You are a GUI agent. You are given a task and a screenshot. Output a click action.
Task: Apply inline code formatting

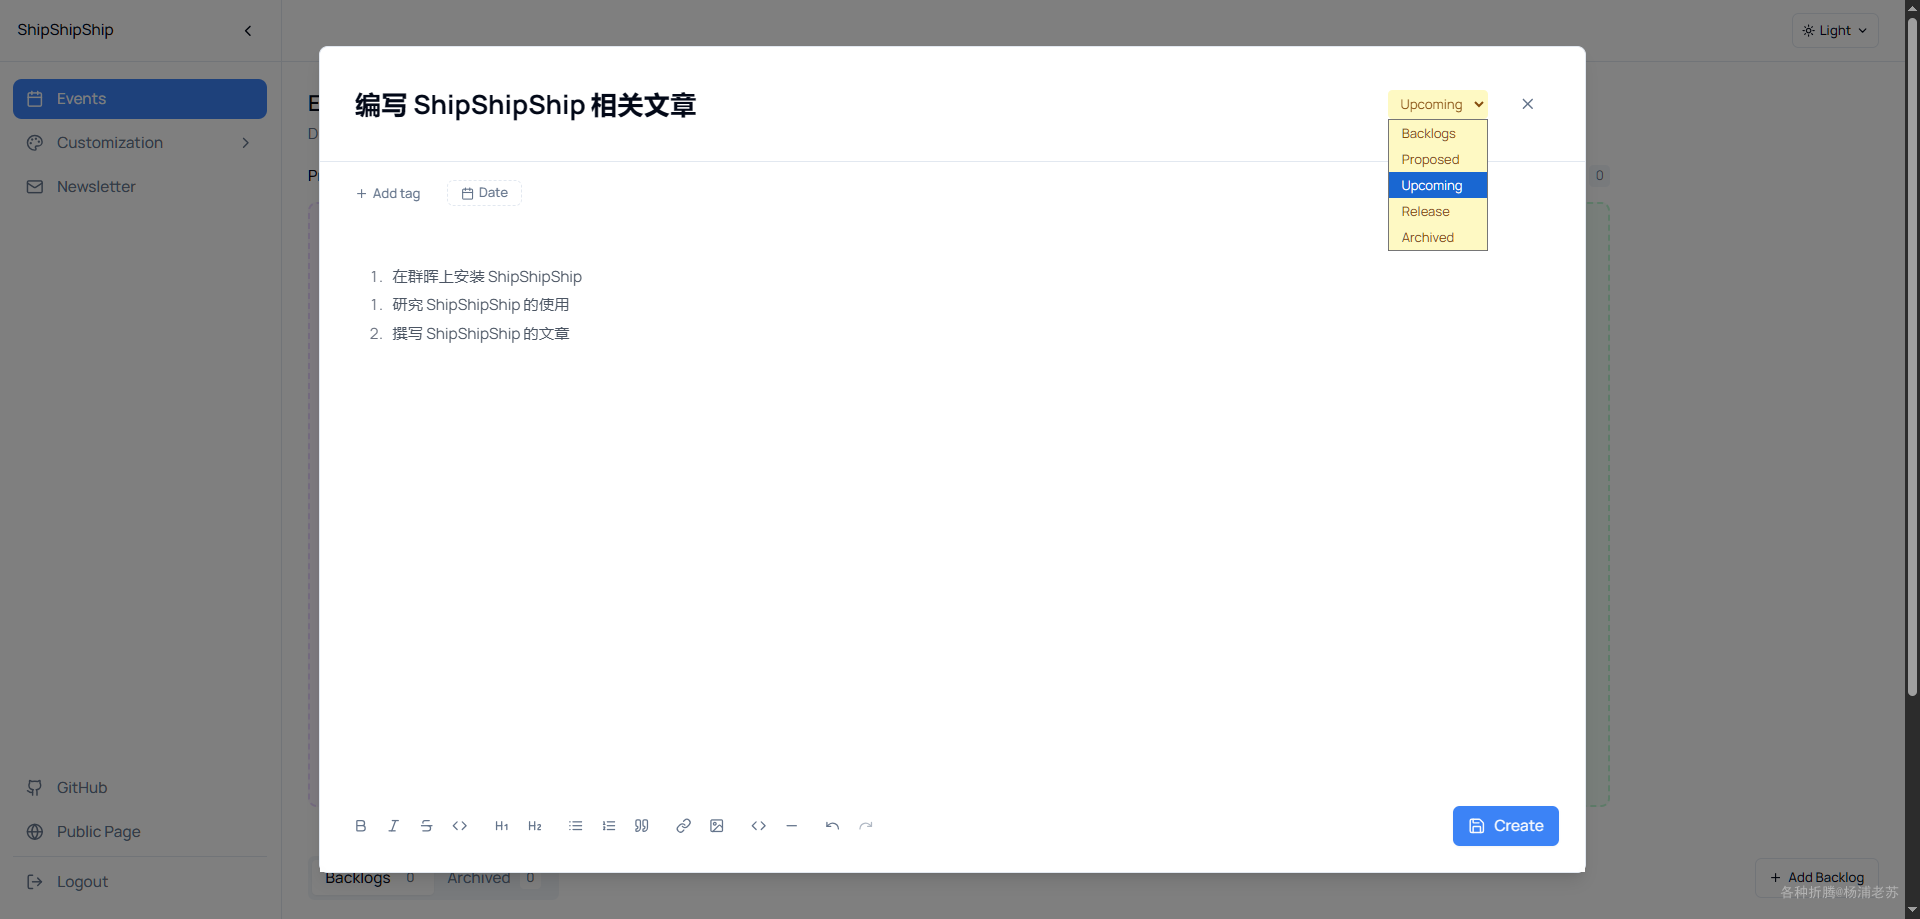point(460,826)
